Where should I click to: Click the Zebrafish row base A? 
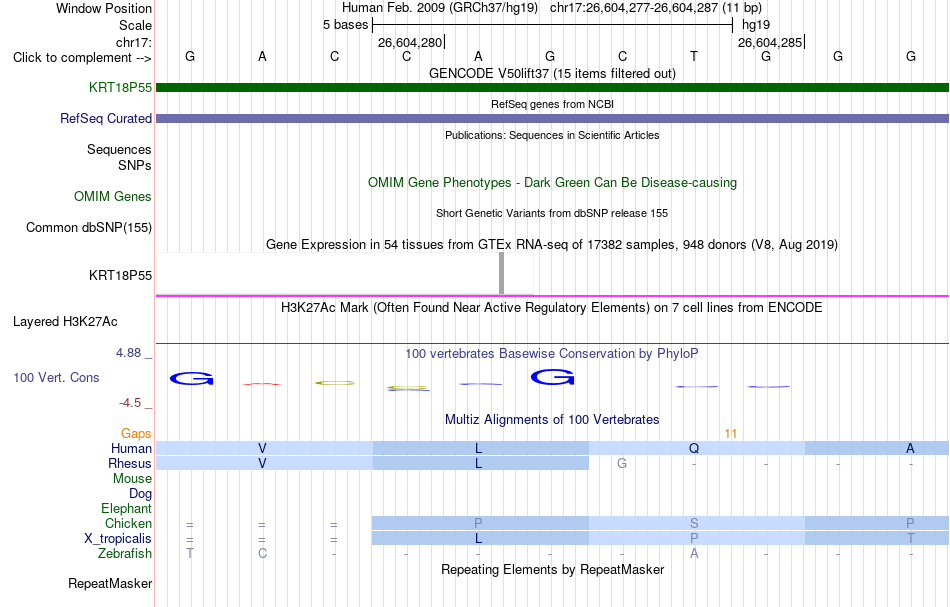694,554
